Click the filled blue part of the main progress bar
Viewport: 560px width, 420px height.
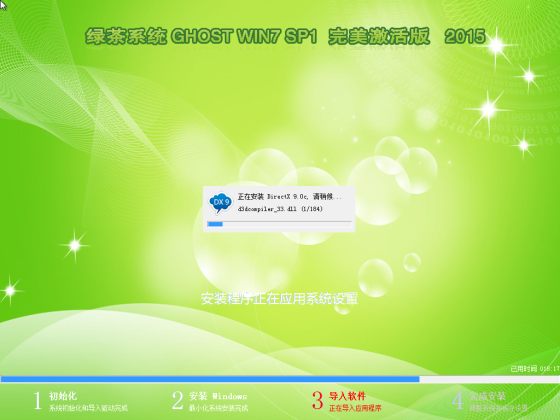click(210, 379)
